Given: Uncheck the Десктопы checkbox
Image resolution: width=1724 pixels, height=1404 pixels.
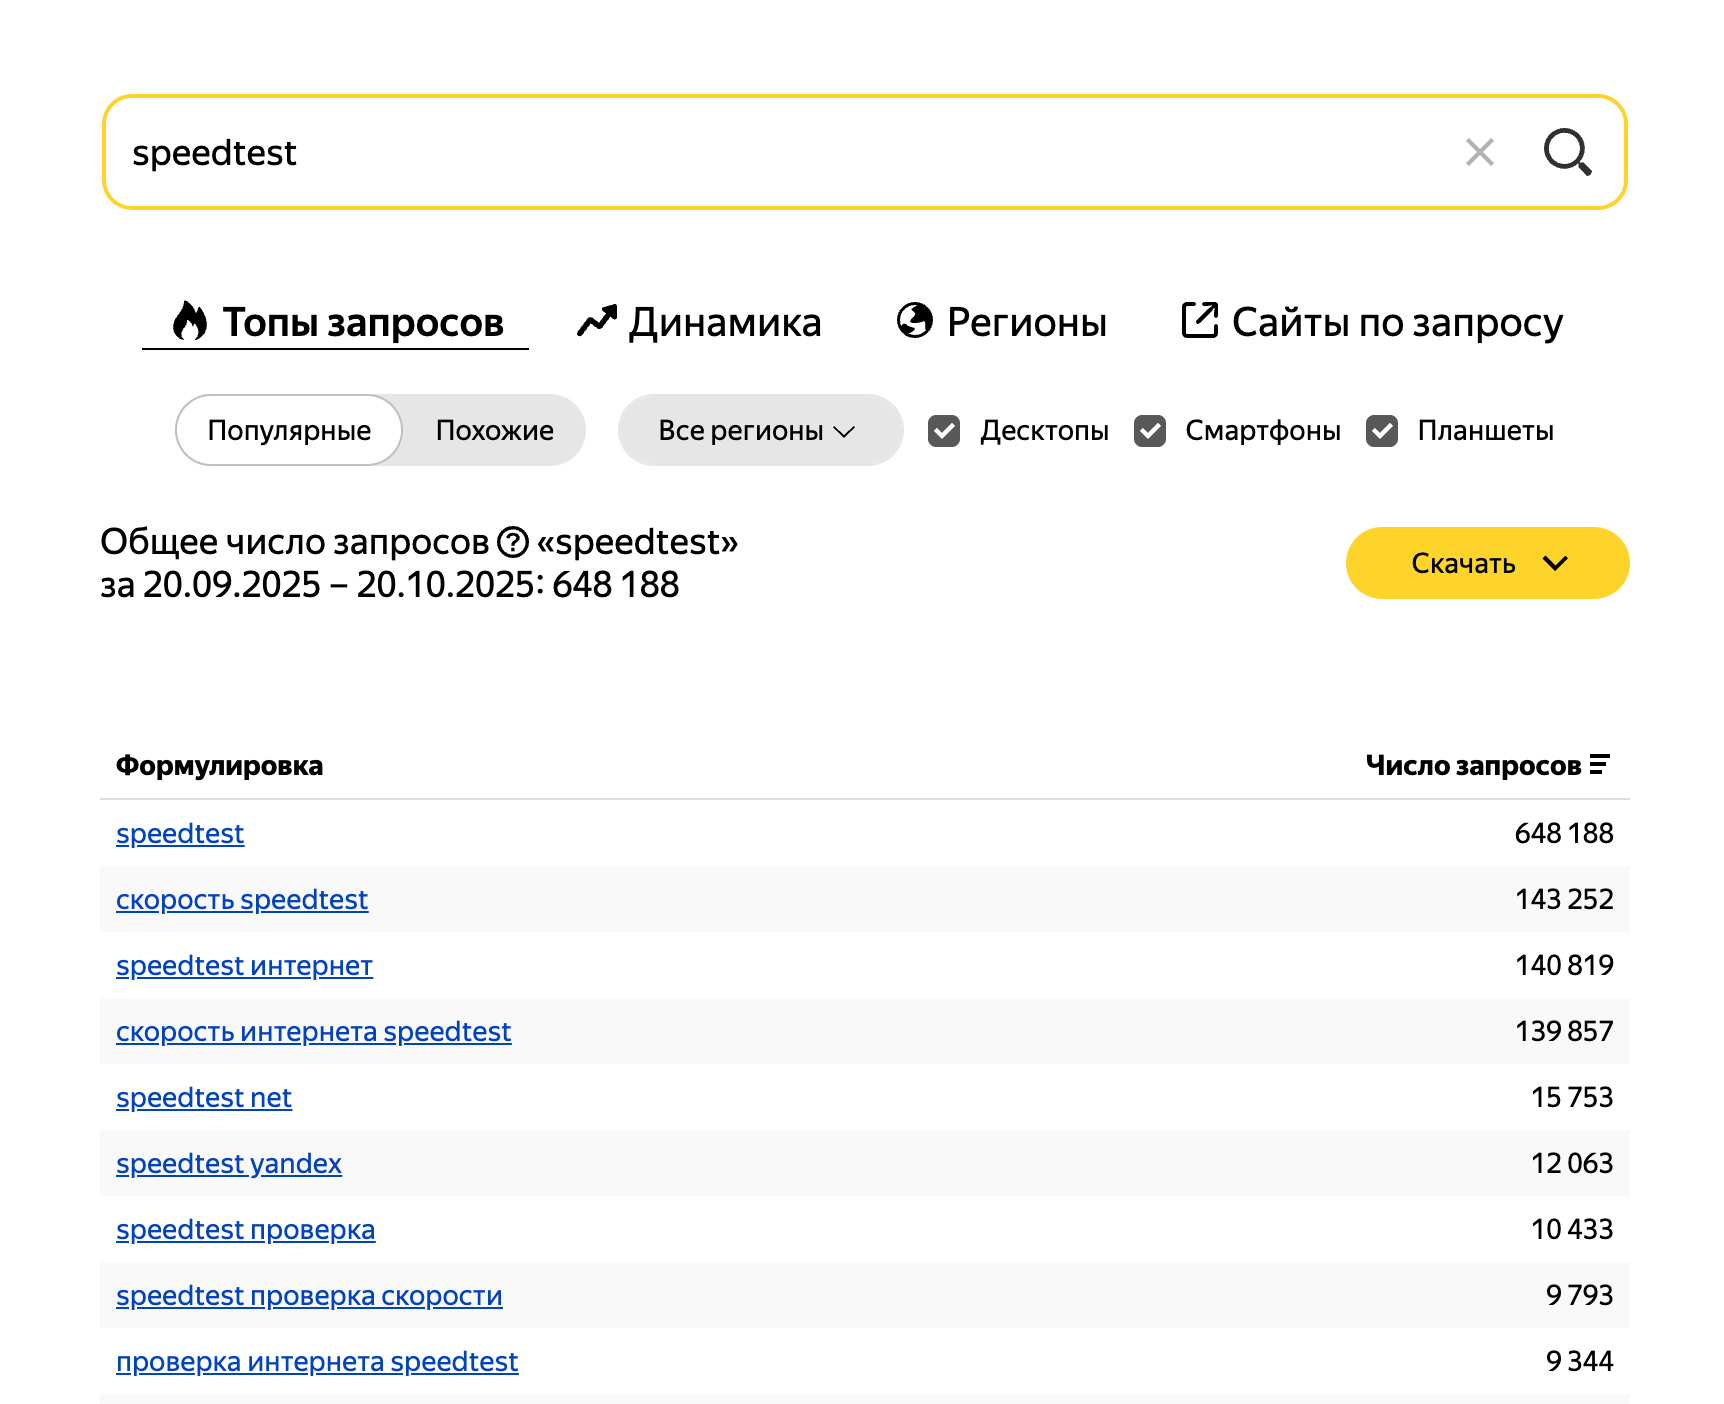Looking at the screenshot, I should [x=944, y=431].
